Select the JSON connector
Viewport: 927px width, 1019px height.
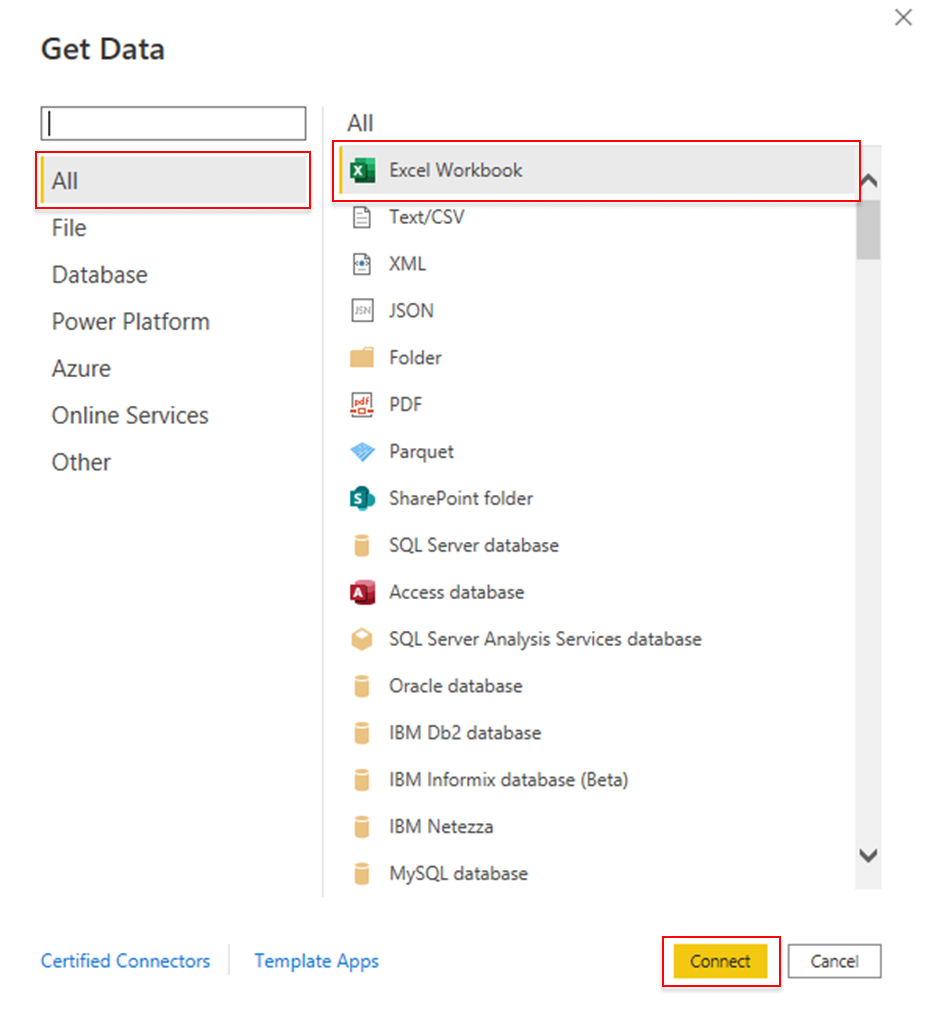[x=410, y=311]
